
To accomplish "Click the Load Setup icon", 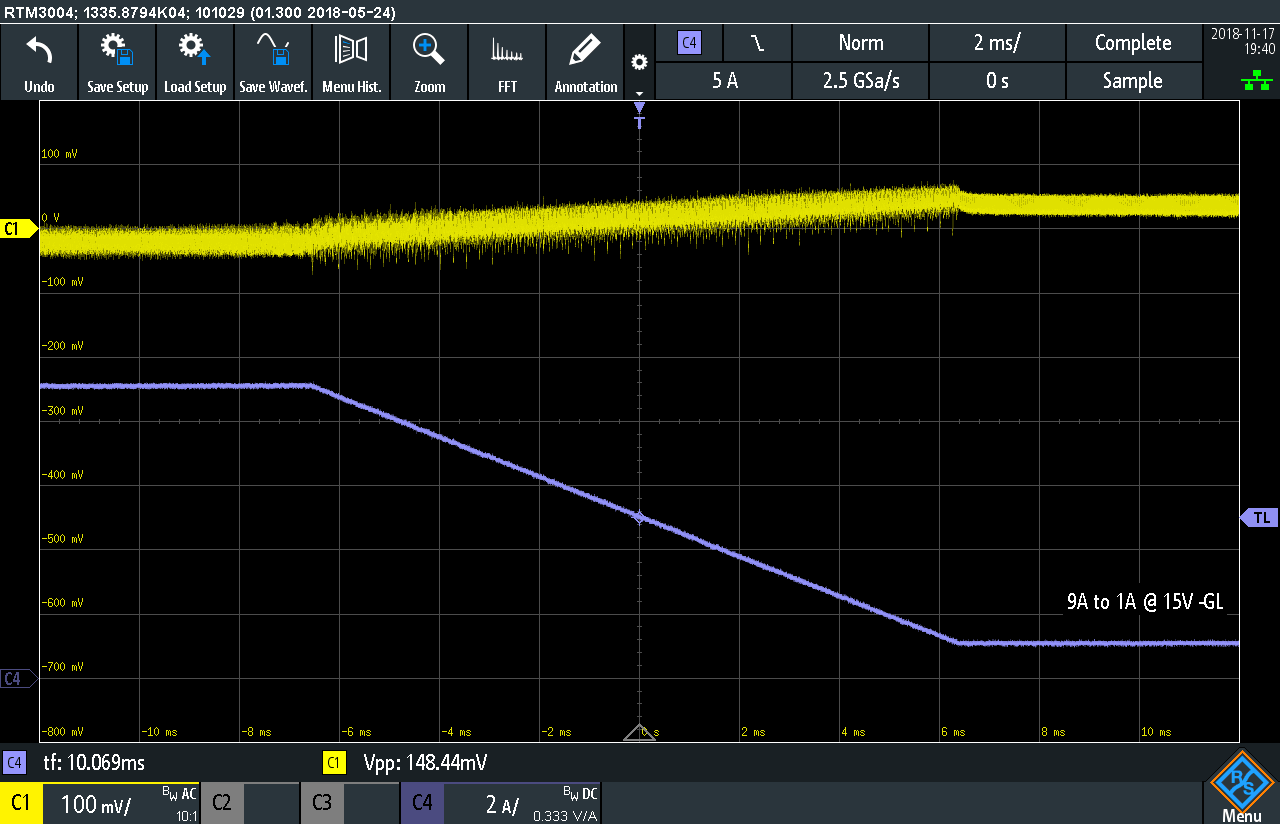I will pyautogui.click(x=195, y=62).
